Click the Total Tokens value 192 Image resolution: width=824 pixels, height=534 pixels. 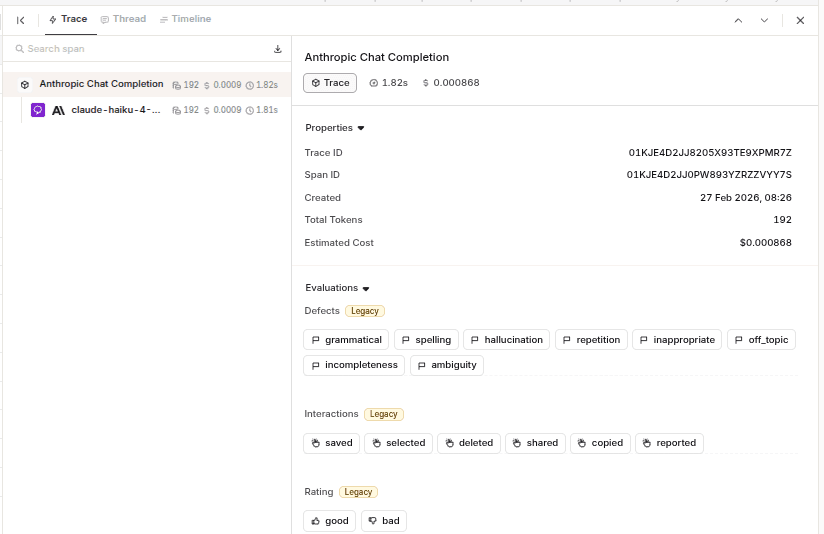coord(782,220)
